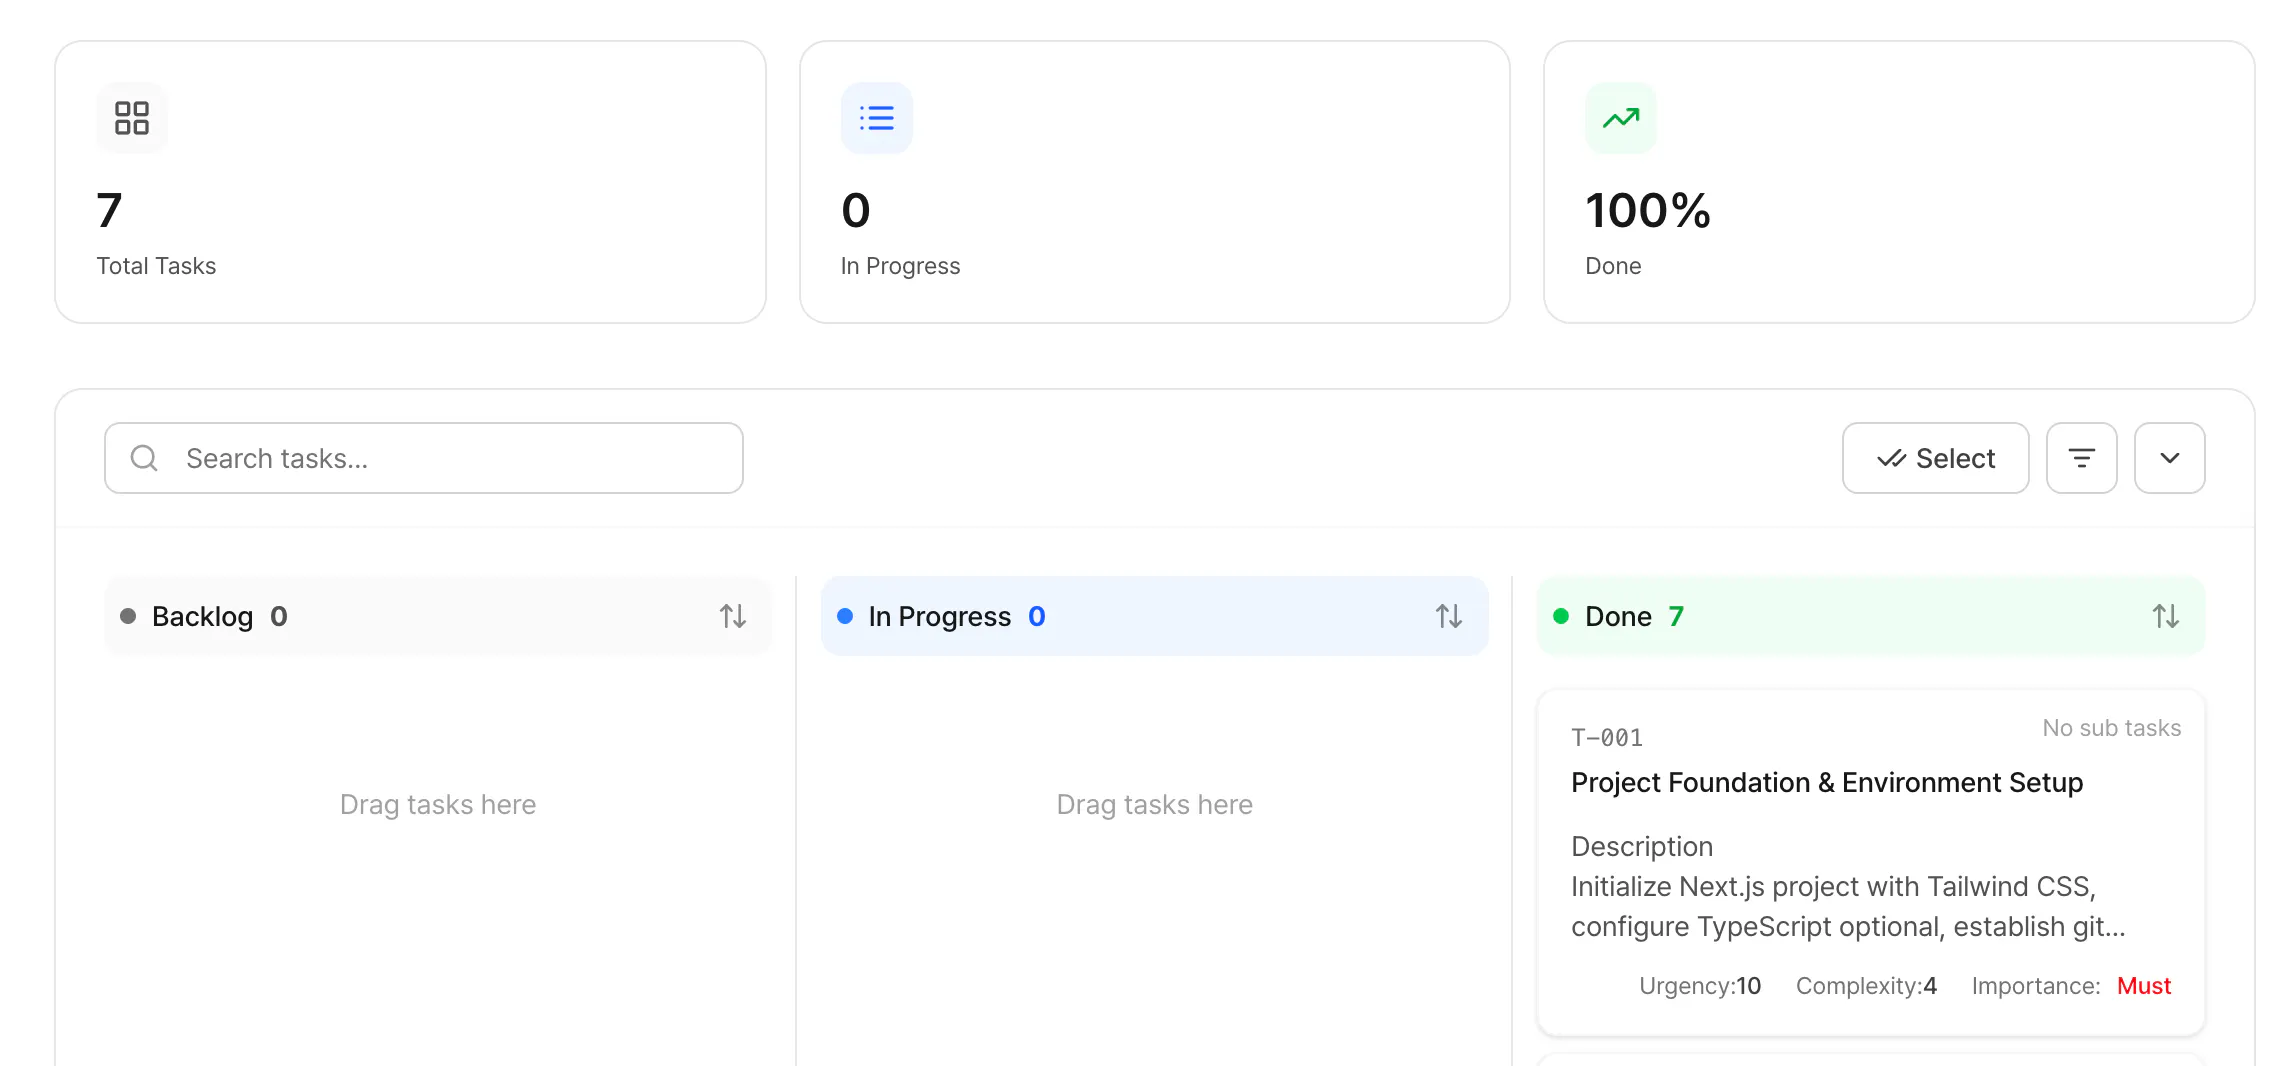
Task: Click the T-001 task ID
Action: coord(1607,738)
